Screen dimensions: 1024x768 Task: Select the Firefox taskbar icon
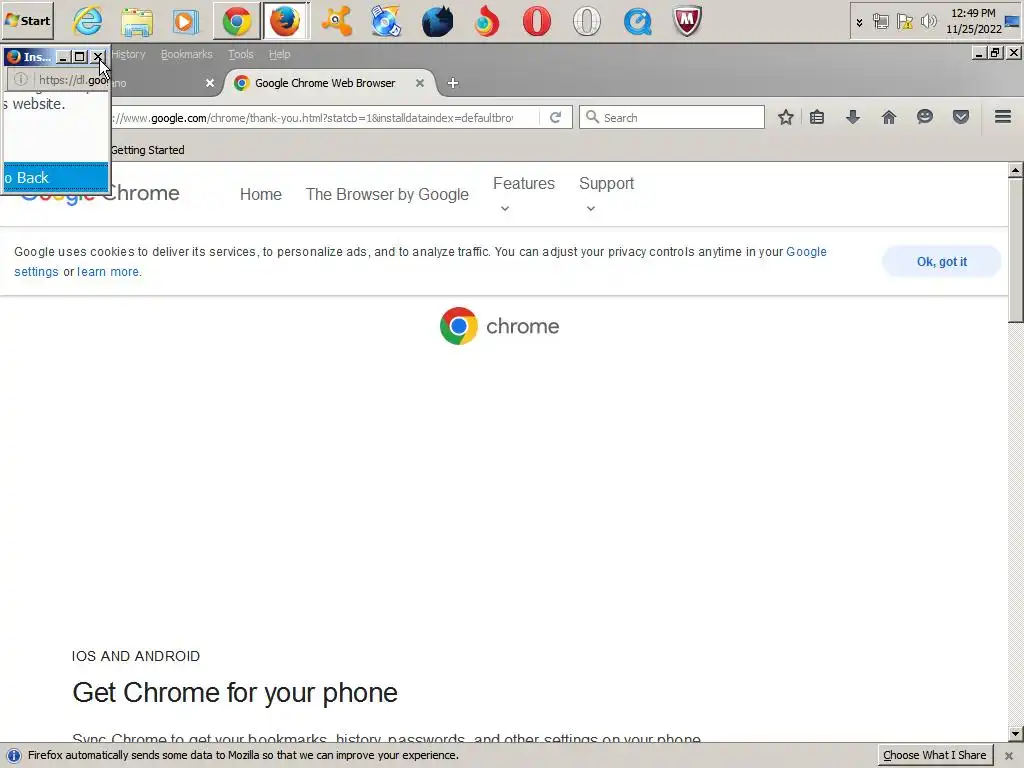[x=285, y=21]
